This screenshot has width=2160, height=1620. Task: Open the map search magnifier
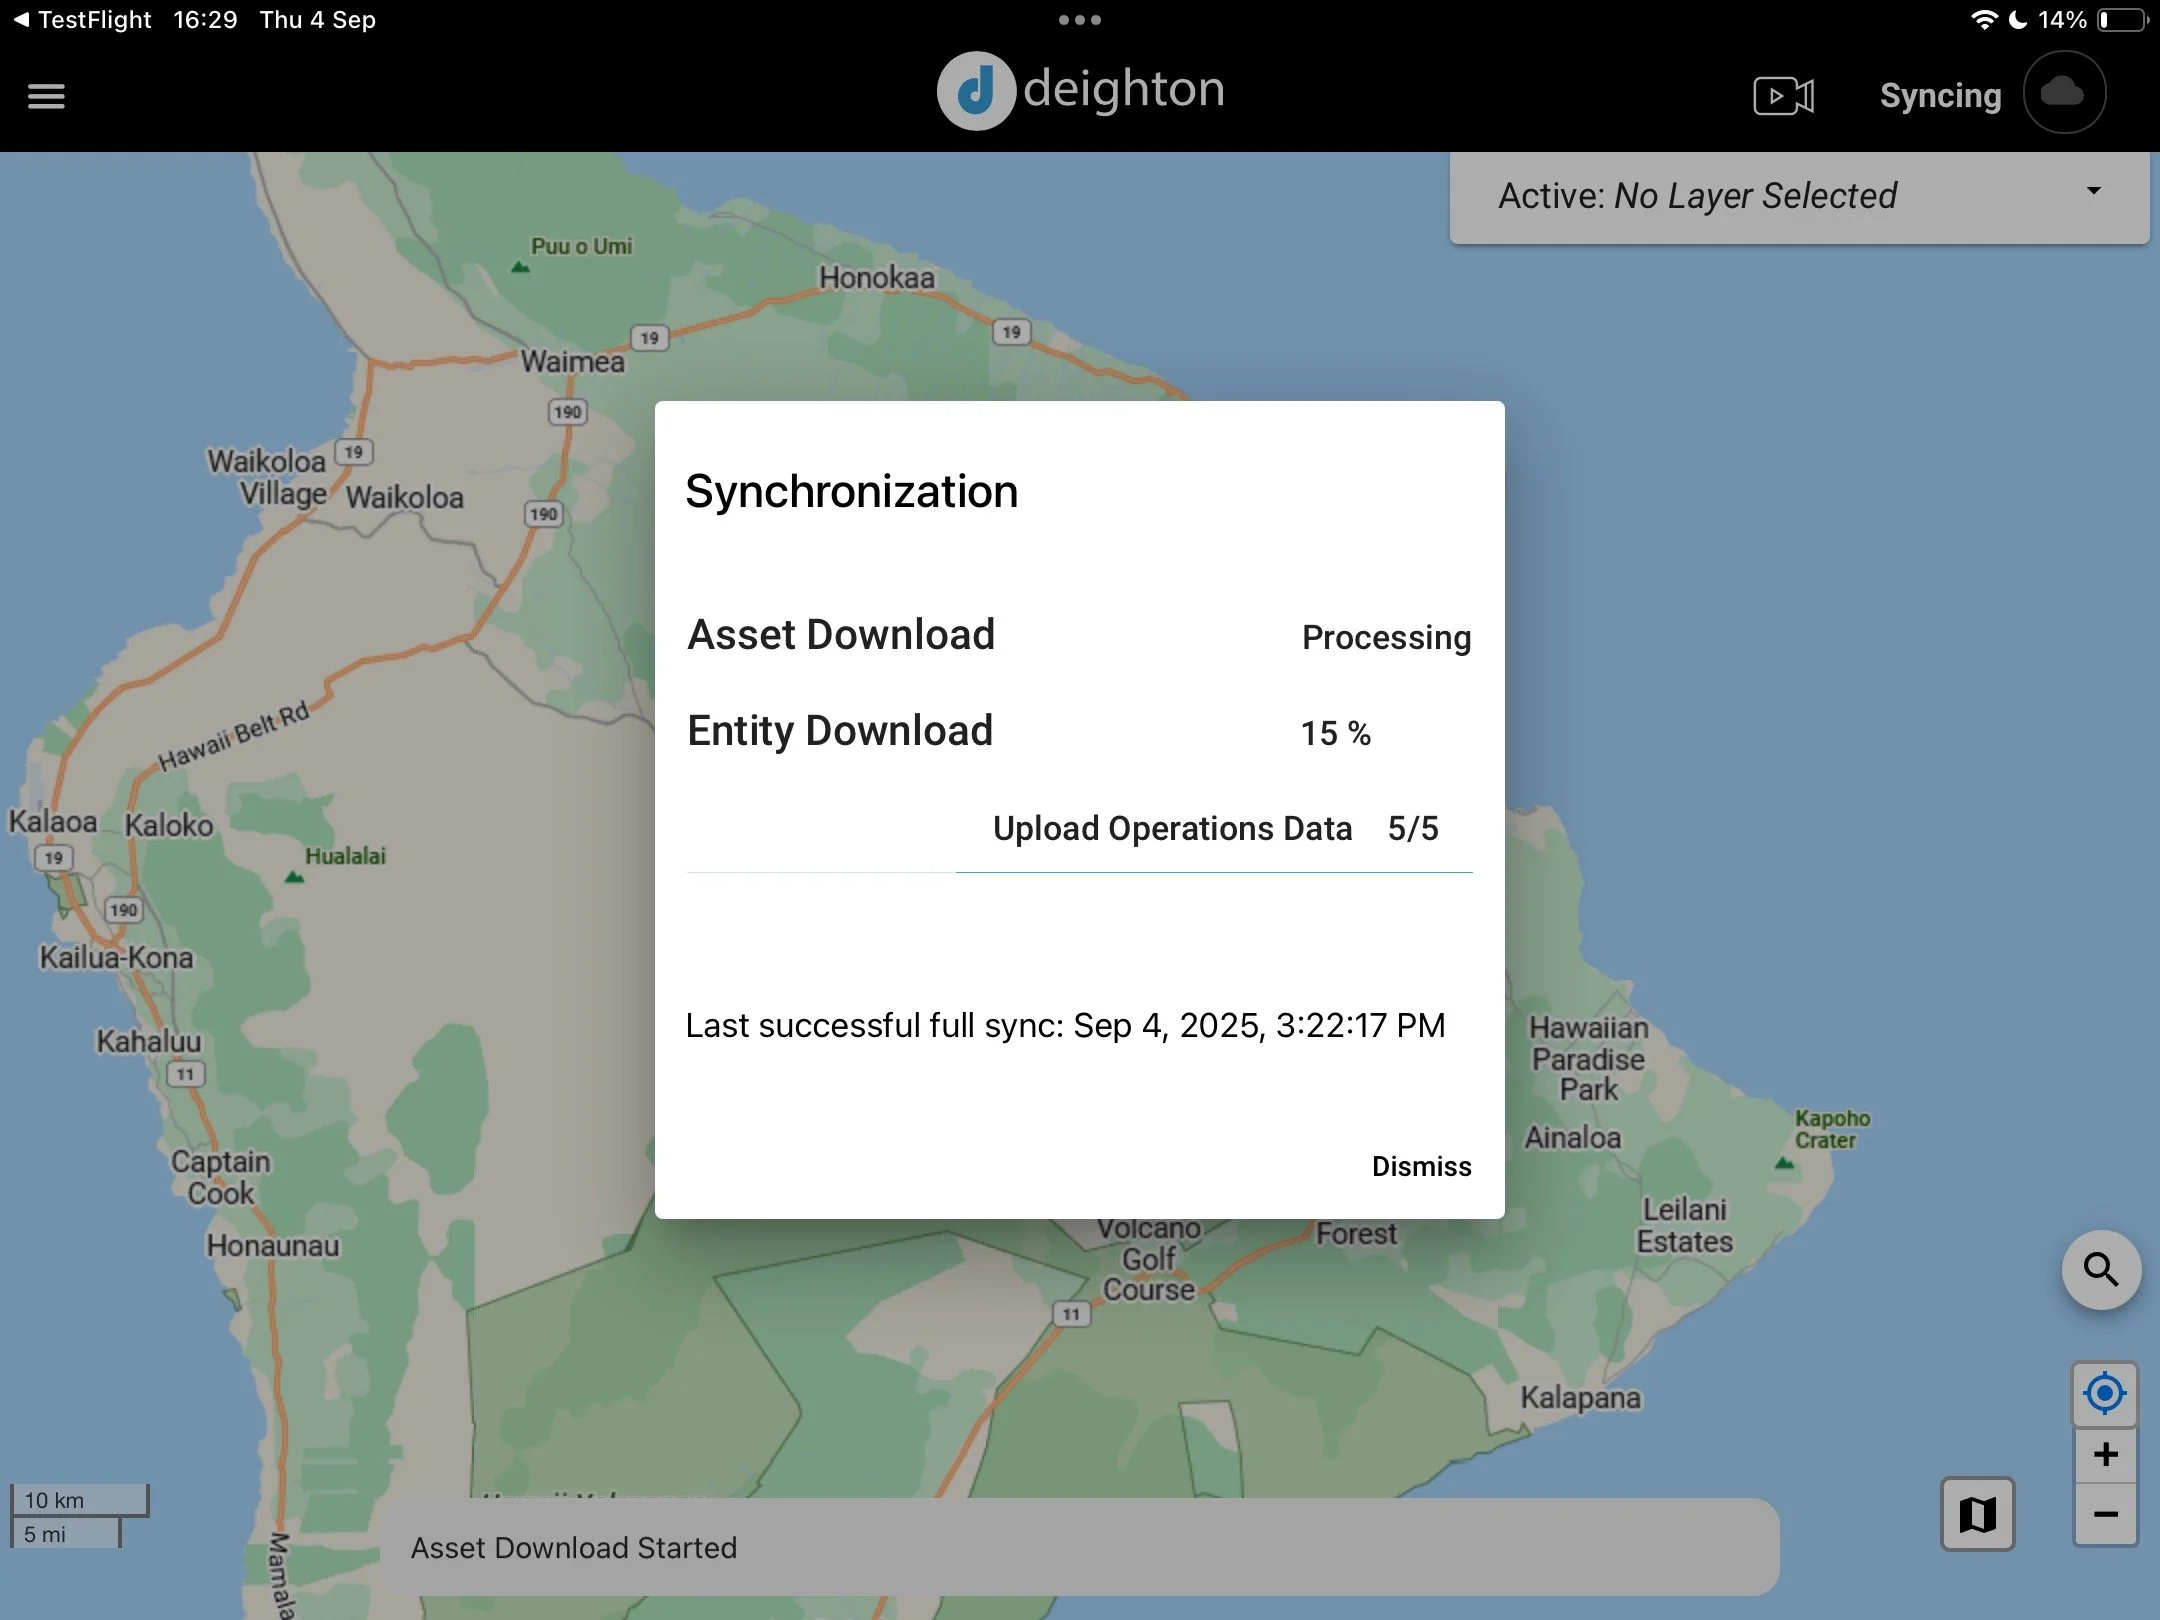tap(2101, 1270)
